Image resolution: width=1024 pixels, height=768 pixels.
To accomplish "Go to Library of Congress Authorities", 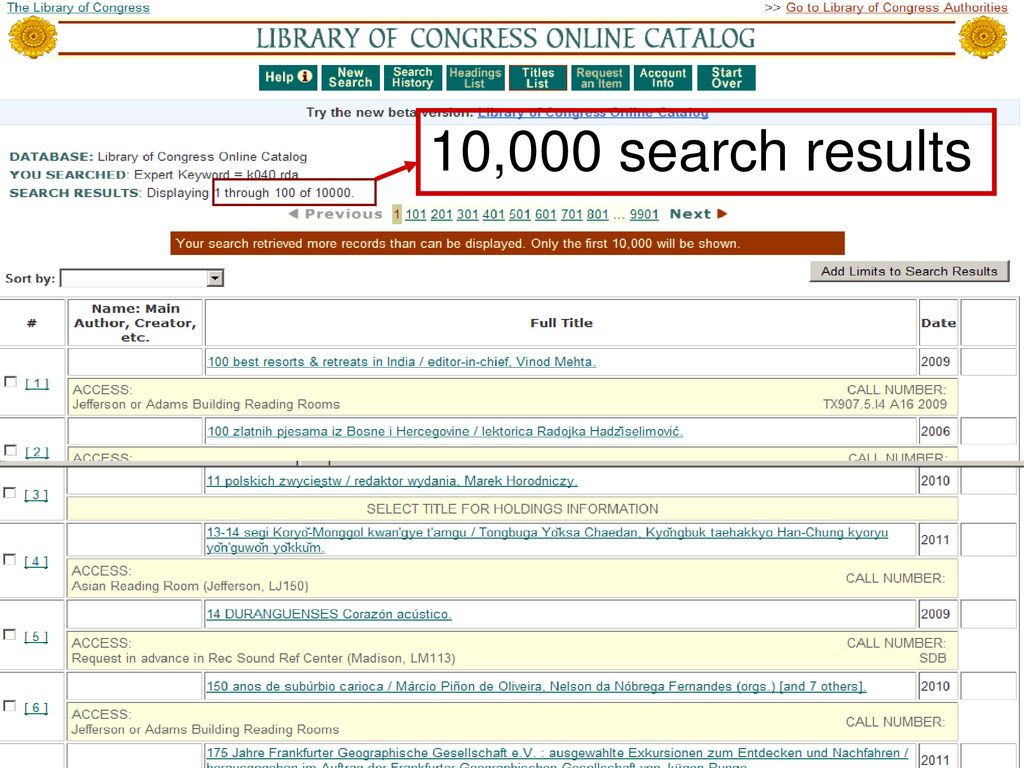I will 897,8.
